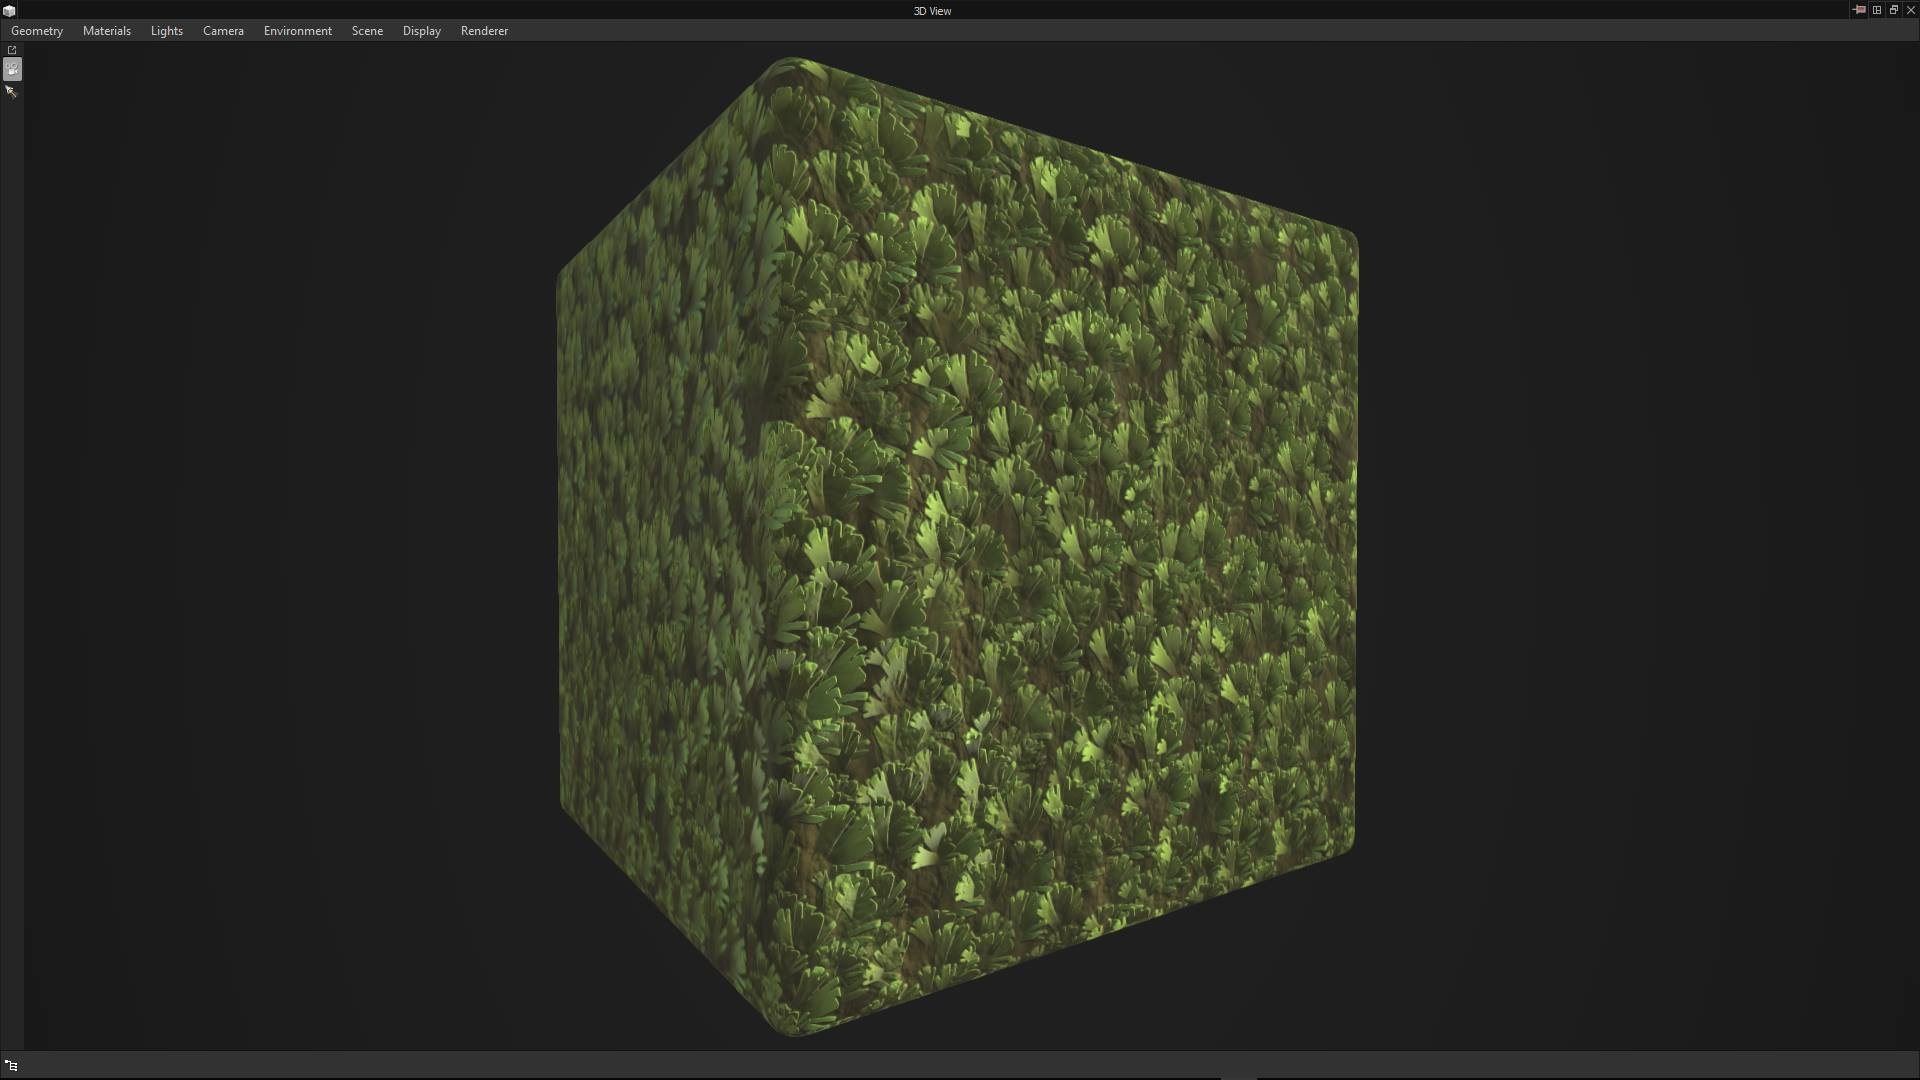Click the pop-out view icon in left toolbar
The image size is (1920, 1080).
pos(12,50)
